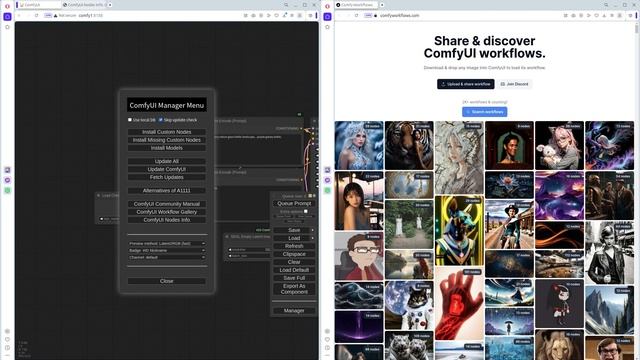The image size is (640, 360).
Task: Close the ComfyUI Manager Menu
Action: click(x=167, y=281)
